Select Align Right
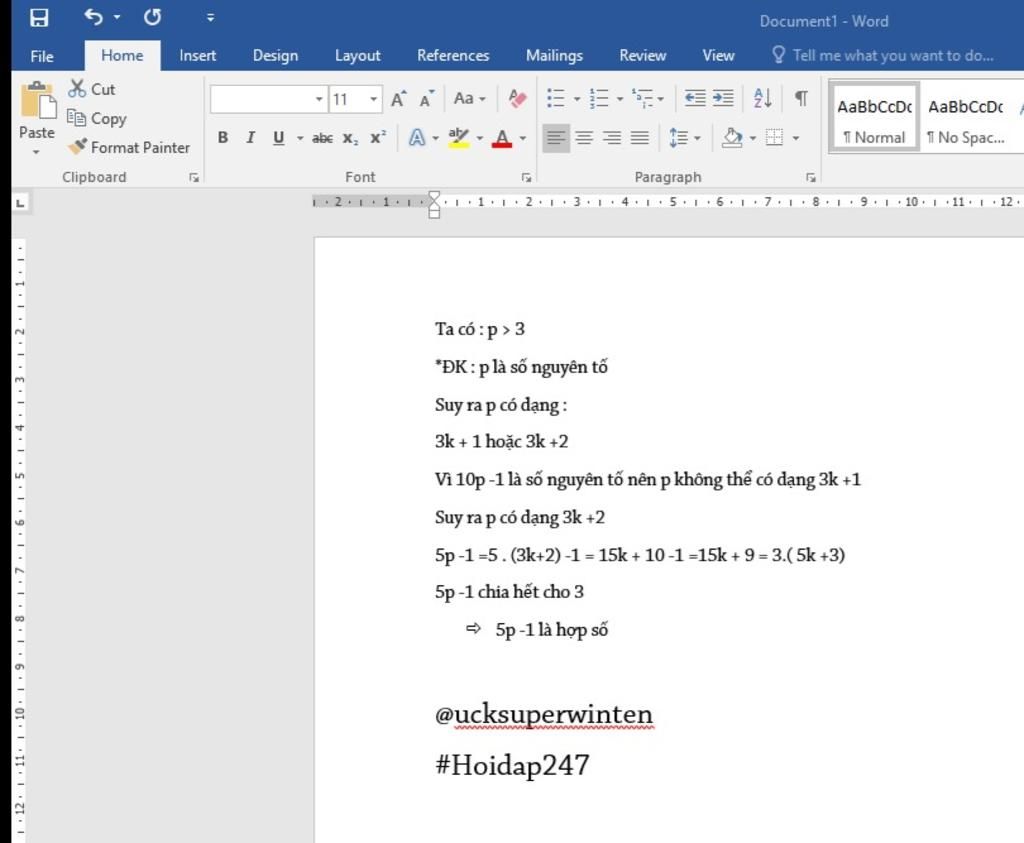The width and height of the screenshot is (1024, 843). point(612,138)
